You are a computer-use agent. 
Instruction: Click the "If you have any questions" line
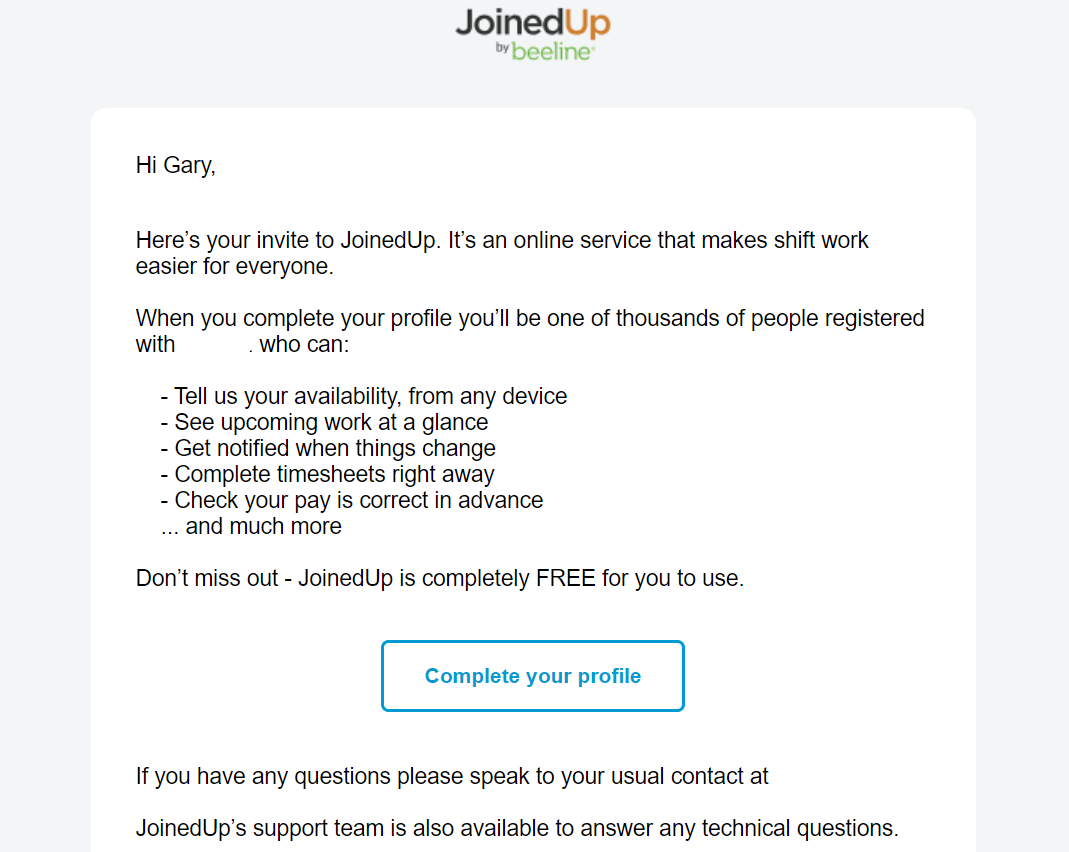coord(452,776)
